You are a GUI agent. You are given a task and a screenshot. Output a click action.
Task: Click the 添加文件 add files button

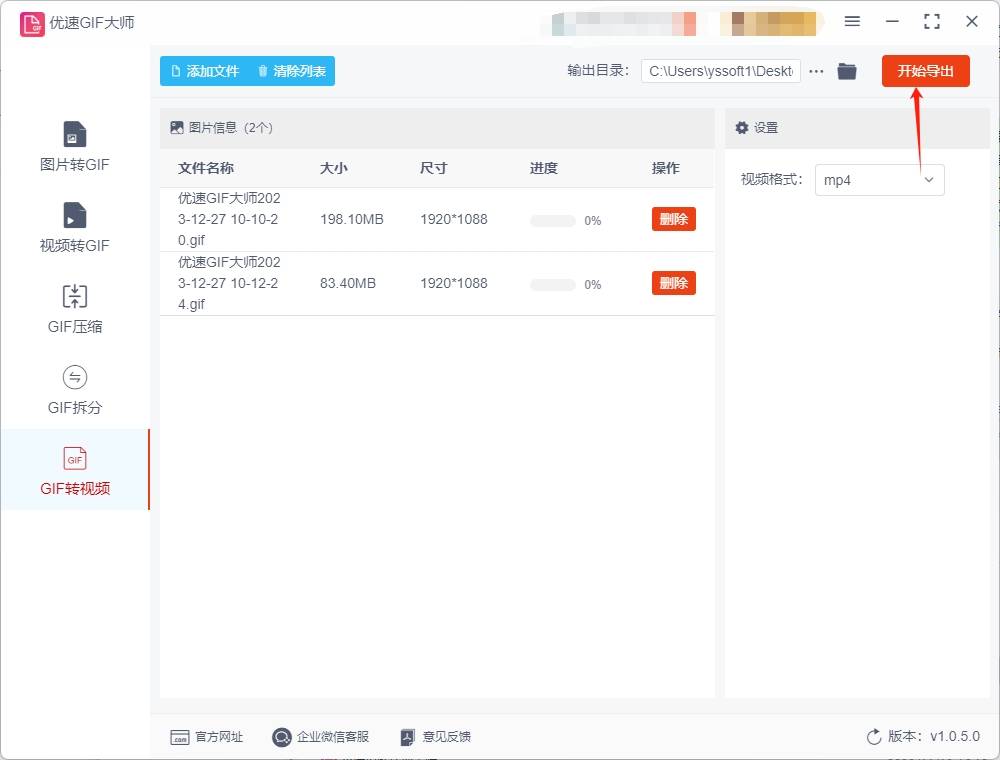pos(203,71)
